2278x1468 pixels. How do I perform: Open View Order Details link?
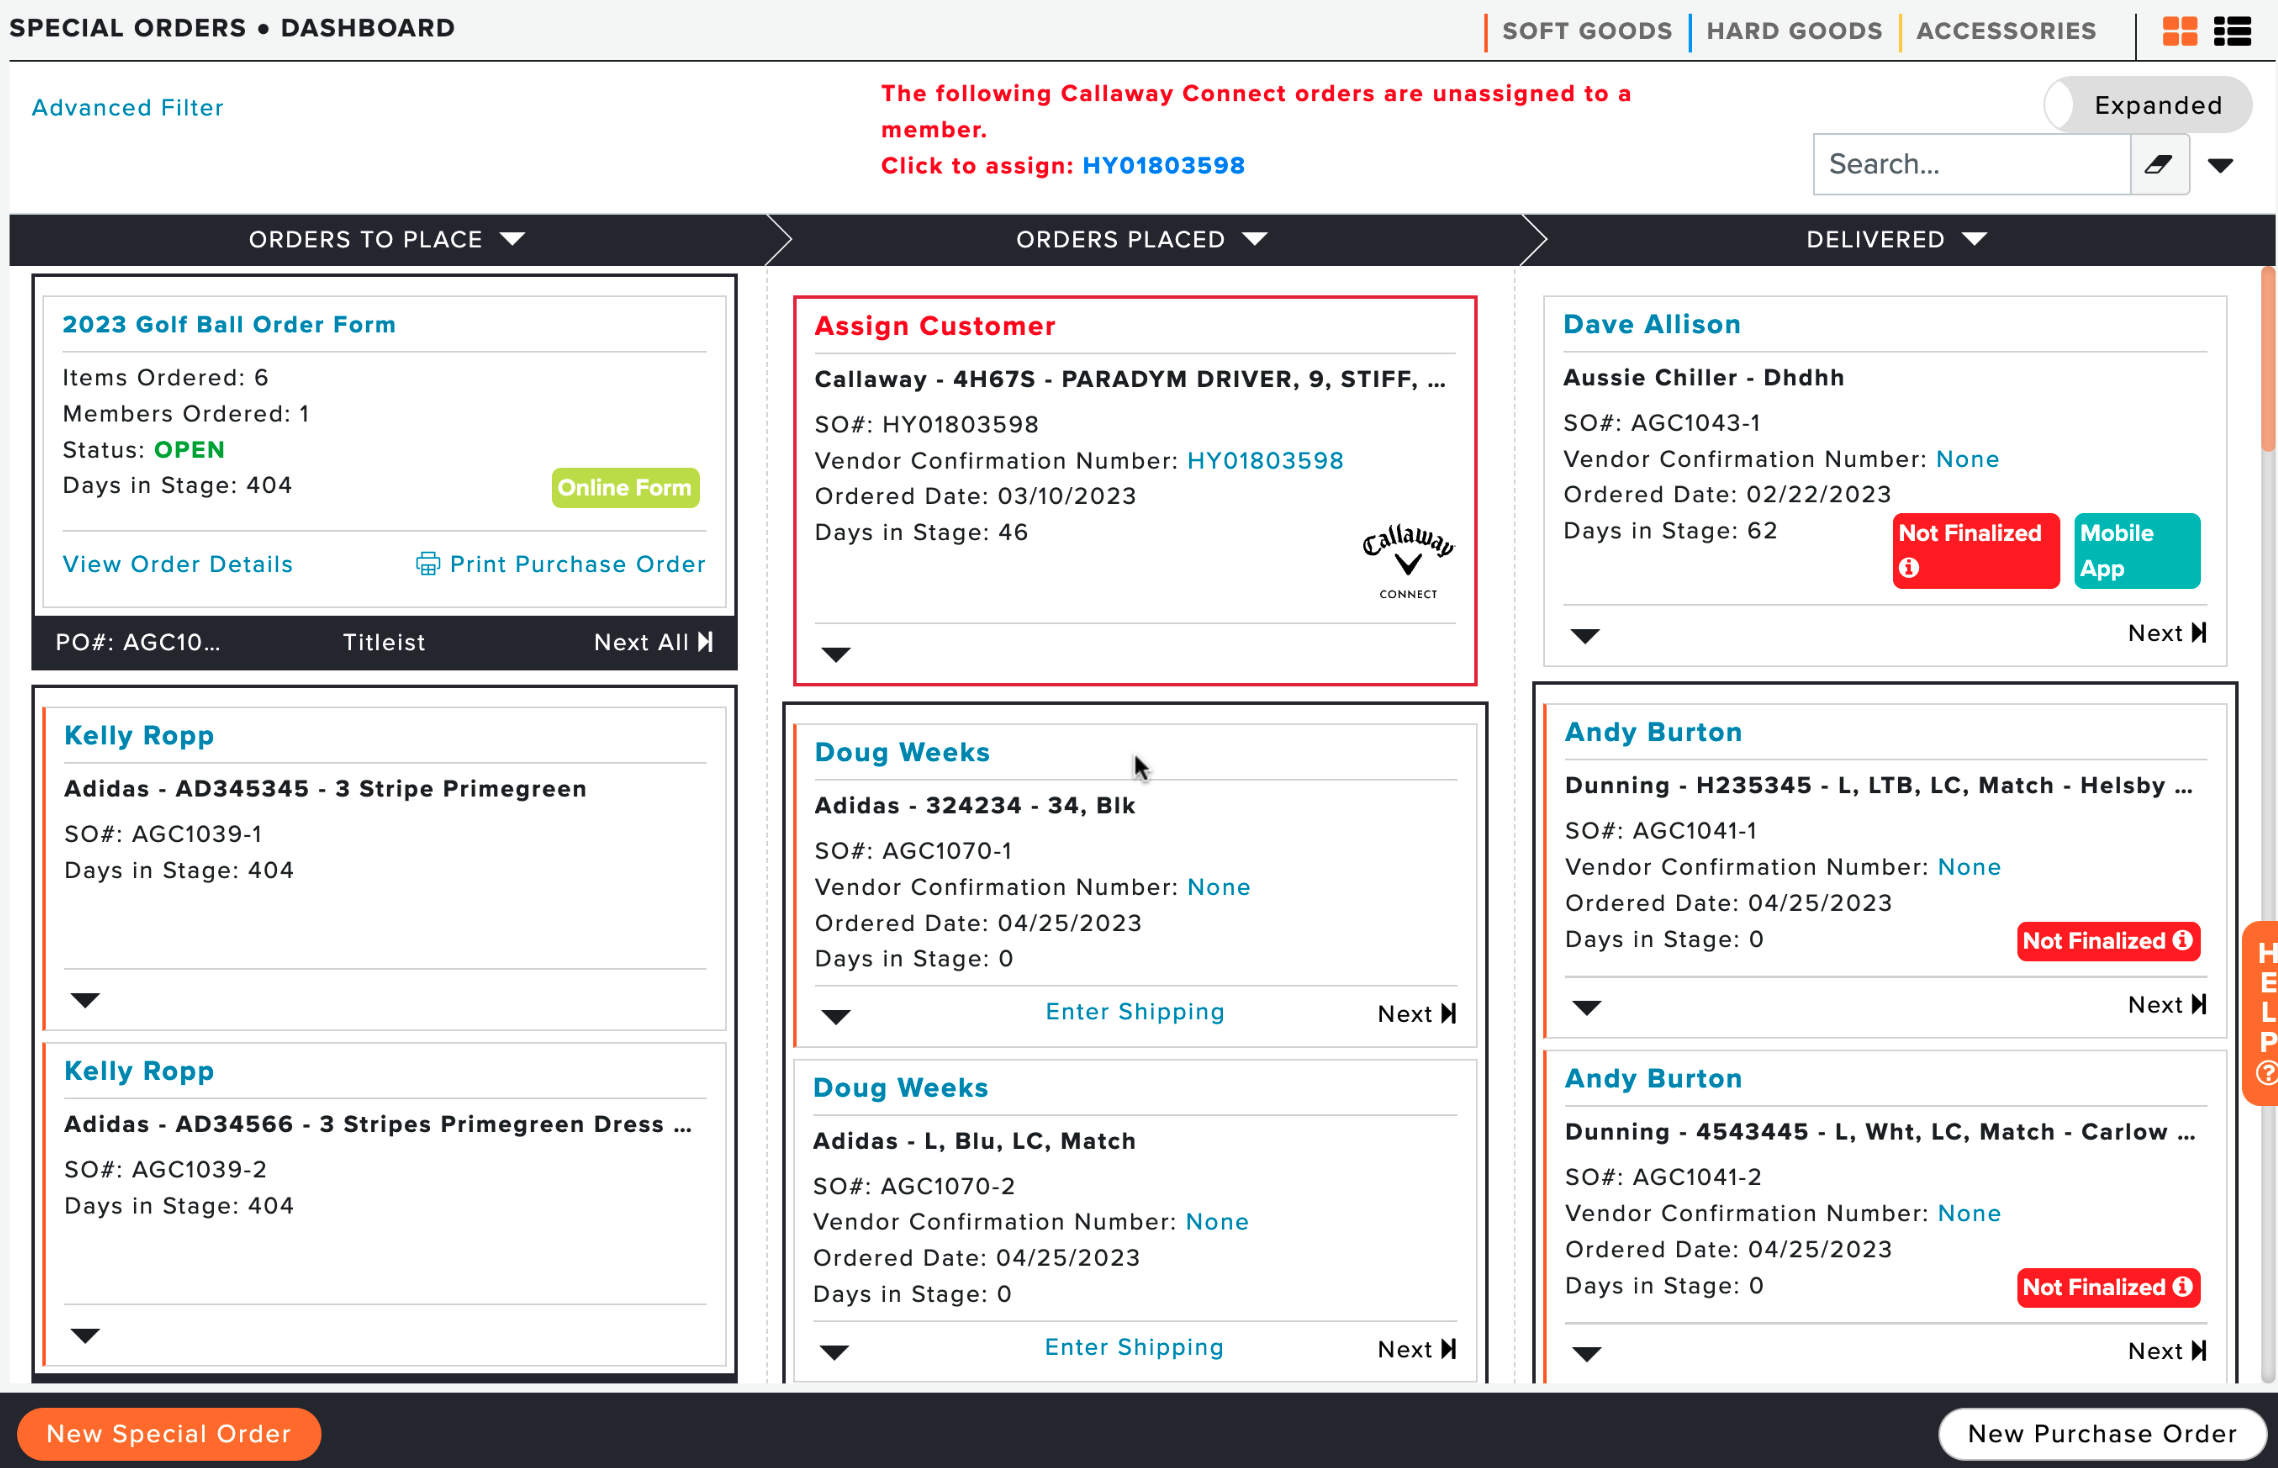pos(178,564)
